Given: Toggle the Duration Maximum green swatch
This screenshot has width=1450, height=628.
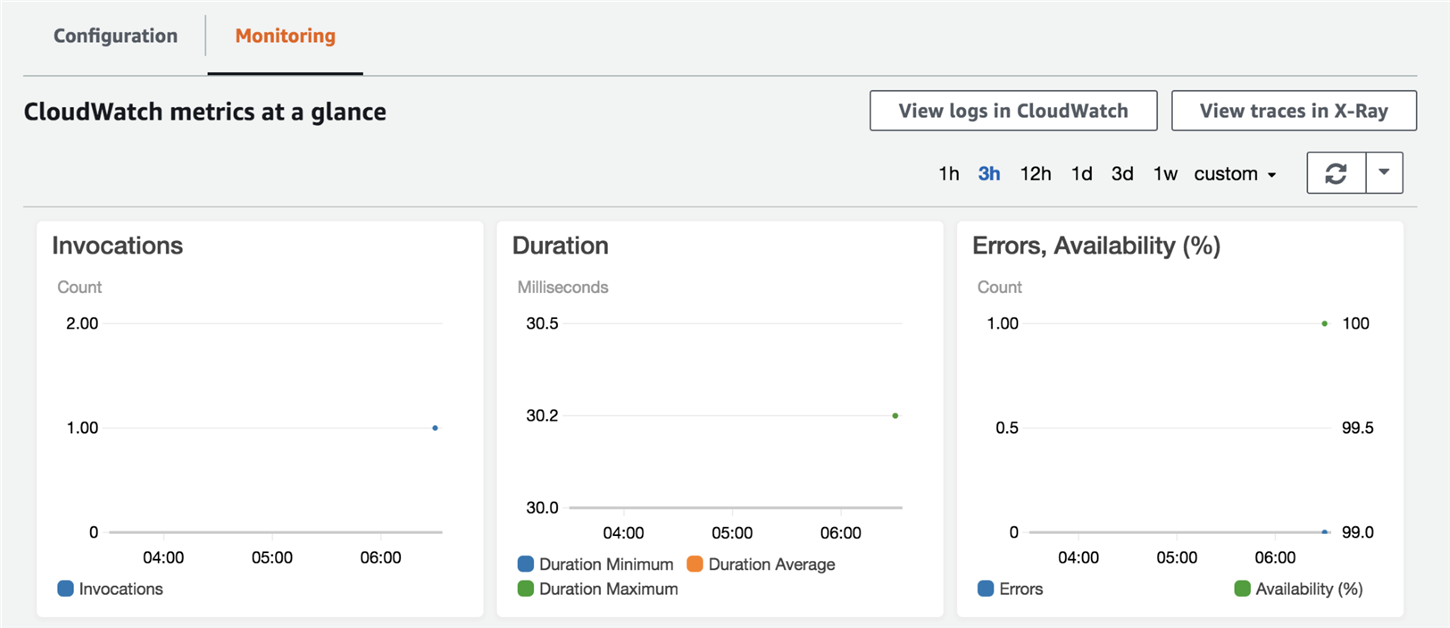Looking at the screenshot, I should pos(526,589).
